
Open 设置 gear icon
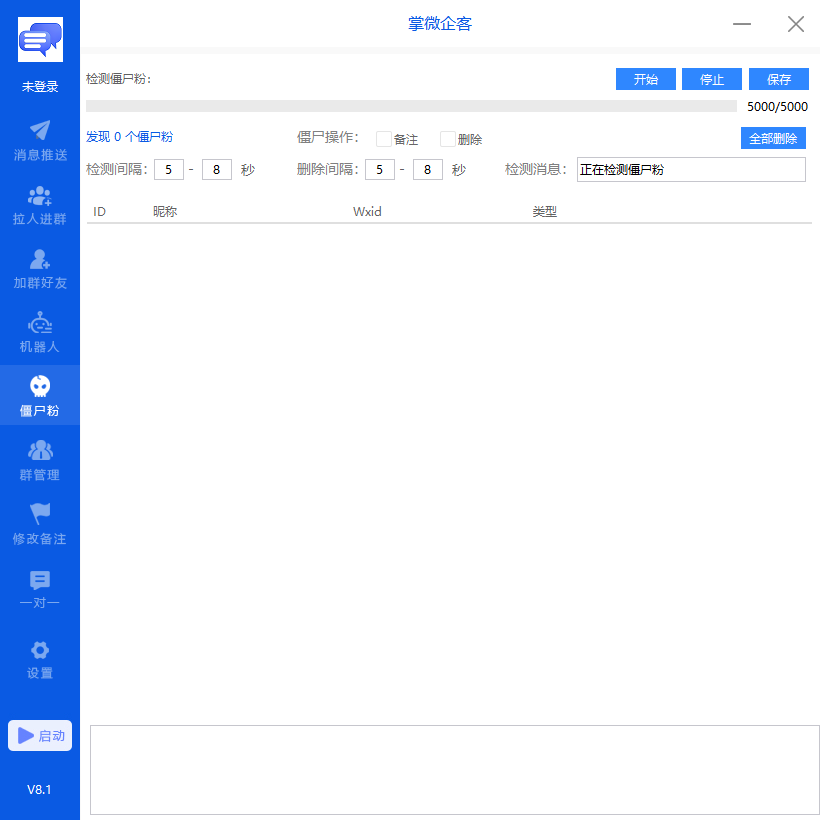40,651
